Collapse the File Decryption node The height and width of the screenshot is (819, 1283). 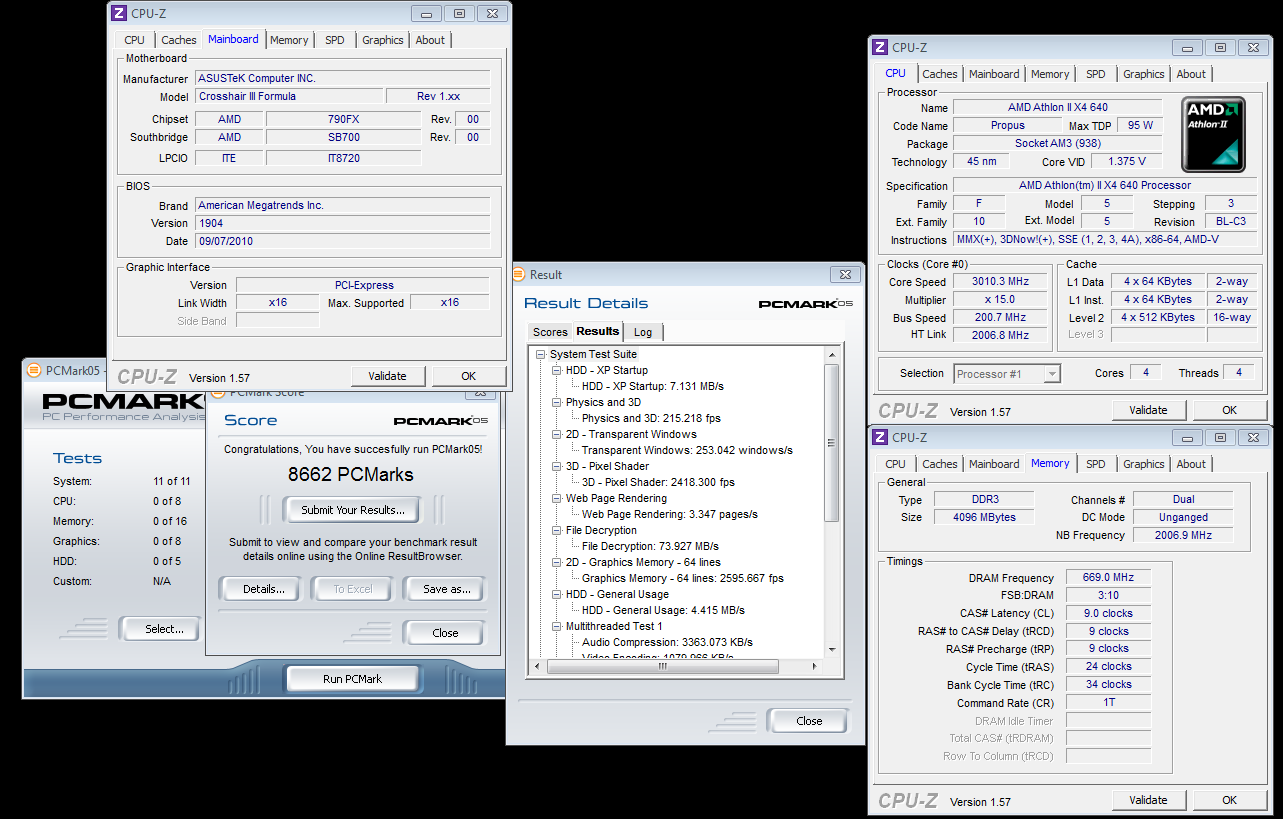[557, 530]
